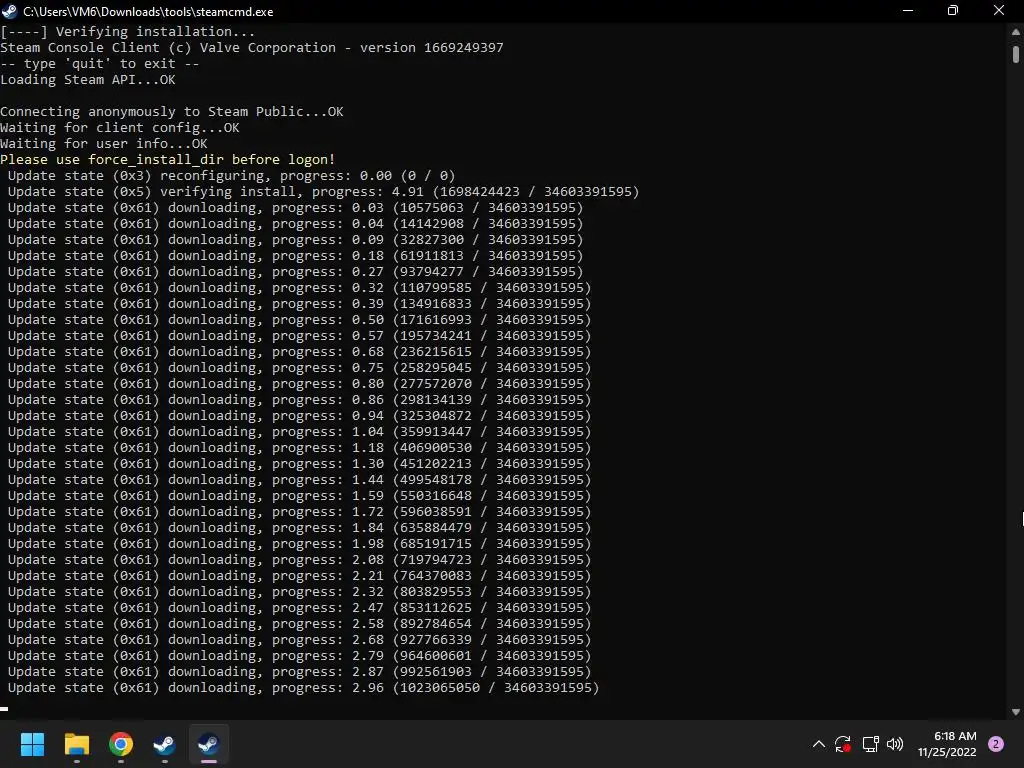This screenshot has height=768, width=1024.
Task: Open Windows Start menu
Action: tap(32, 744)
